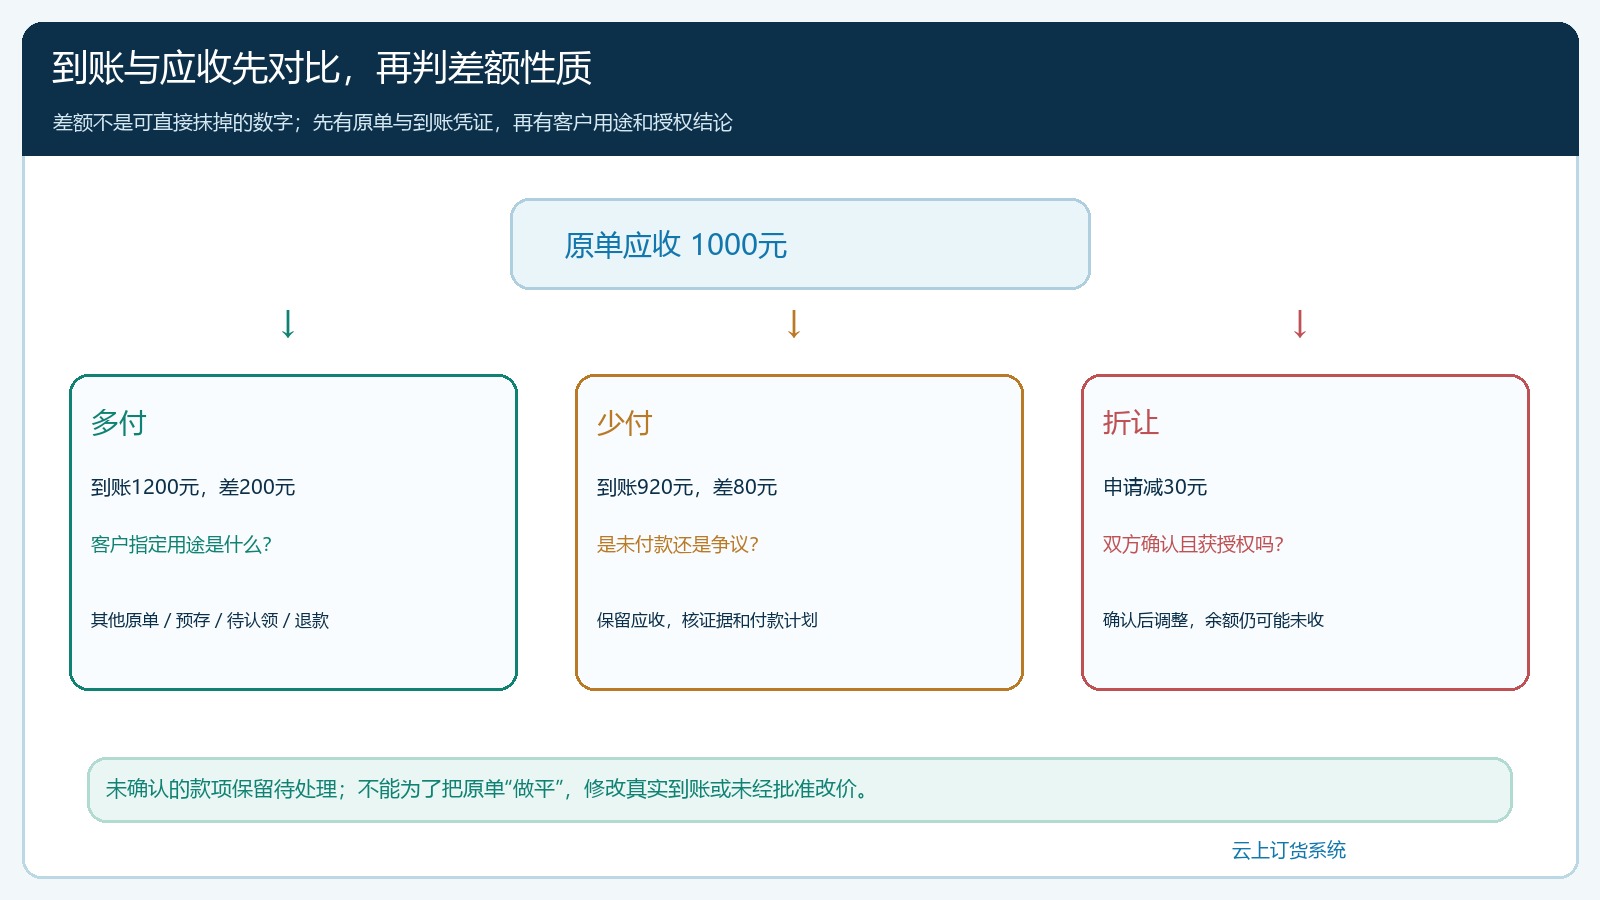The height and width of the screenshot is (900, 1600).
Task: Select line 保留应收，核证据和付款计划
Action: pos(707,620)
